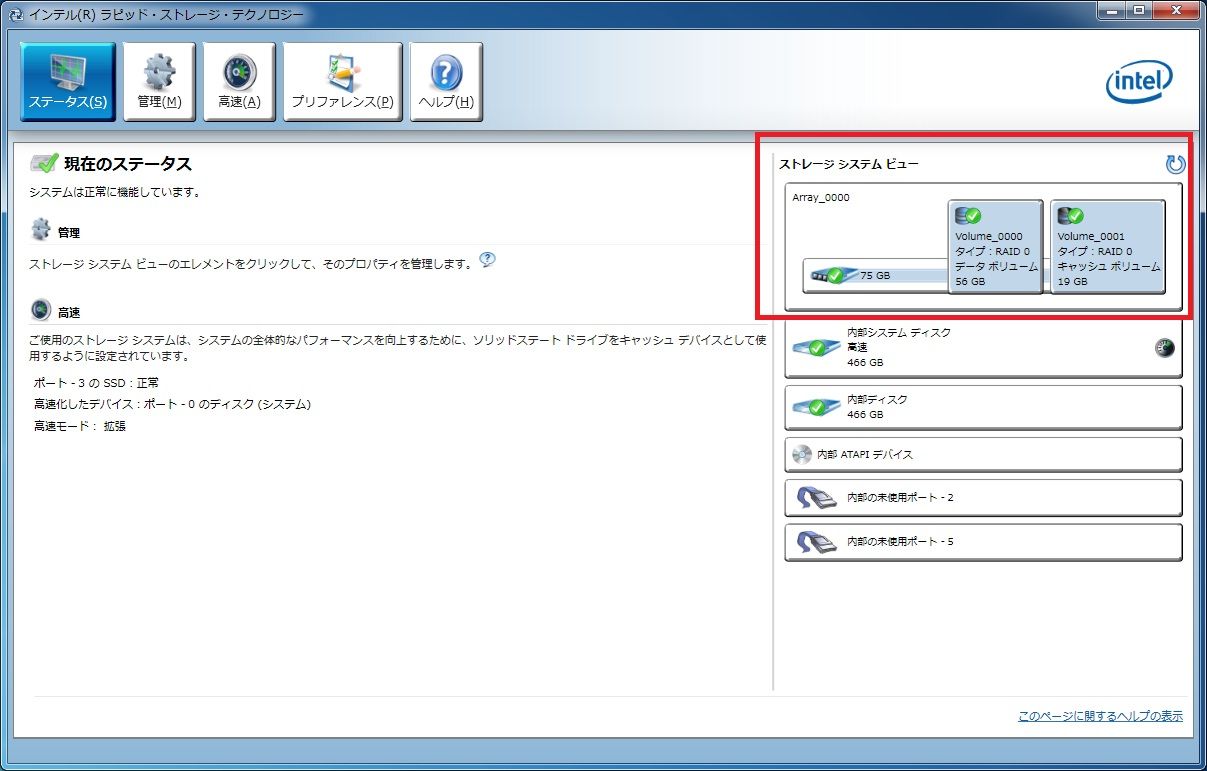Click the application icon in title bar
This screenshot has width=1207, height=771.
click(15, 15)
